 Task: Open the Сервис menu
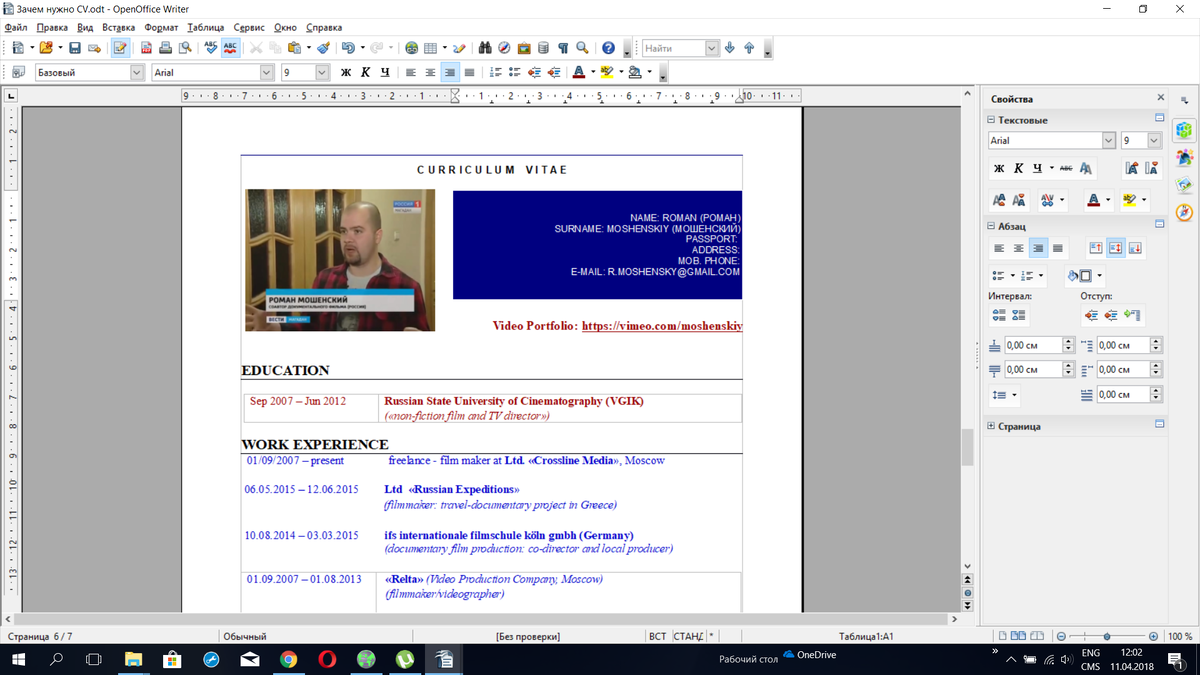coord(249,28)
